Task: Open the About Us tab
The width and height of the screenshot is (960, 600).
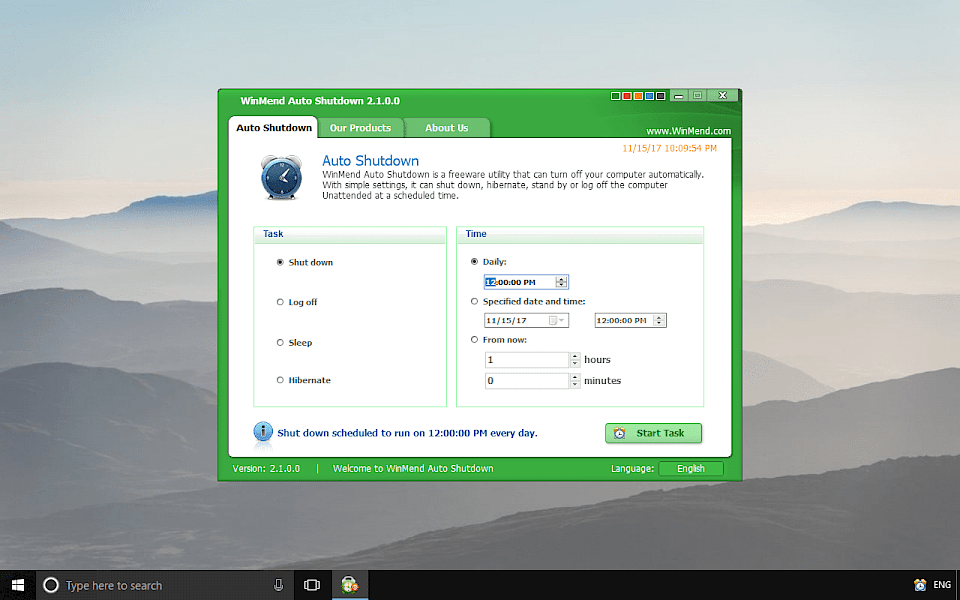Action: pos(446,127)
